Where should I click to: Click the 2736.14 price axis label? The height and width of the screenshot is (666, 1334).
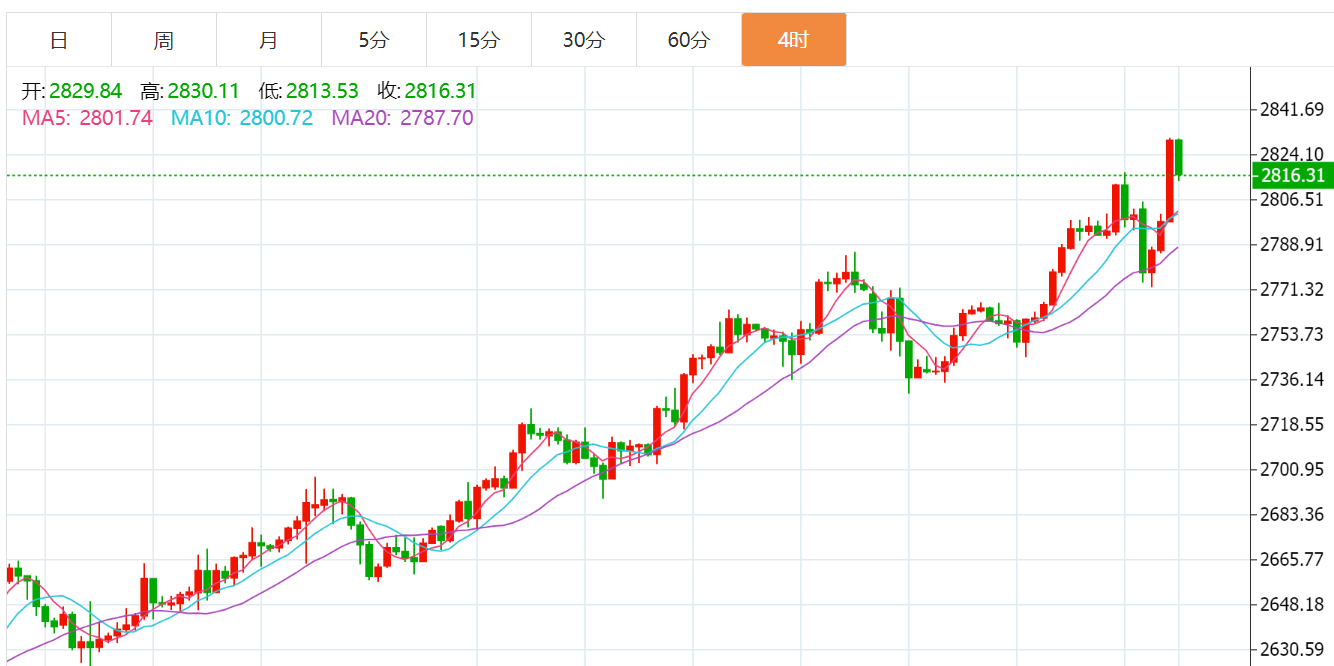click(x=1293, y=379)
